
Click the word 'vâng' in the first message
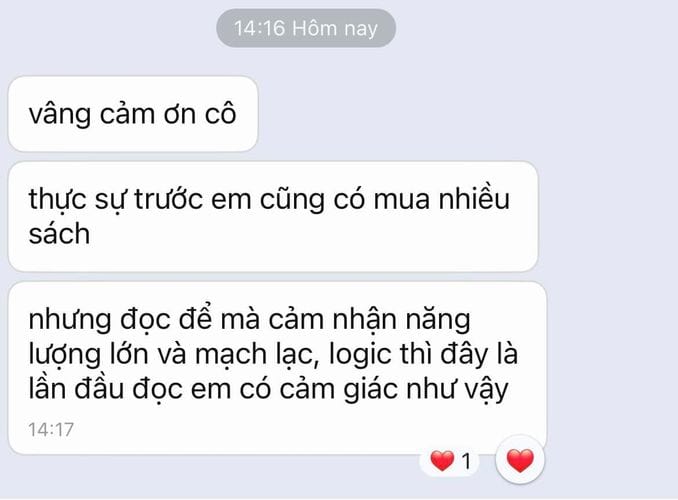[x=60, y=115]
